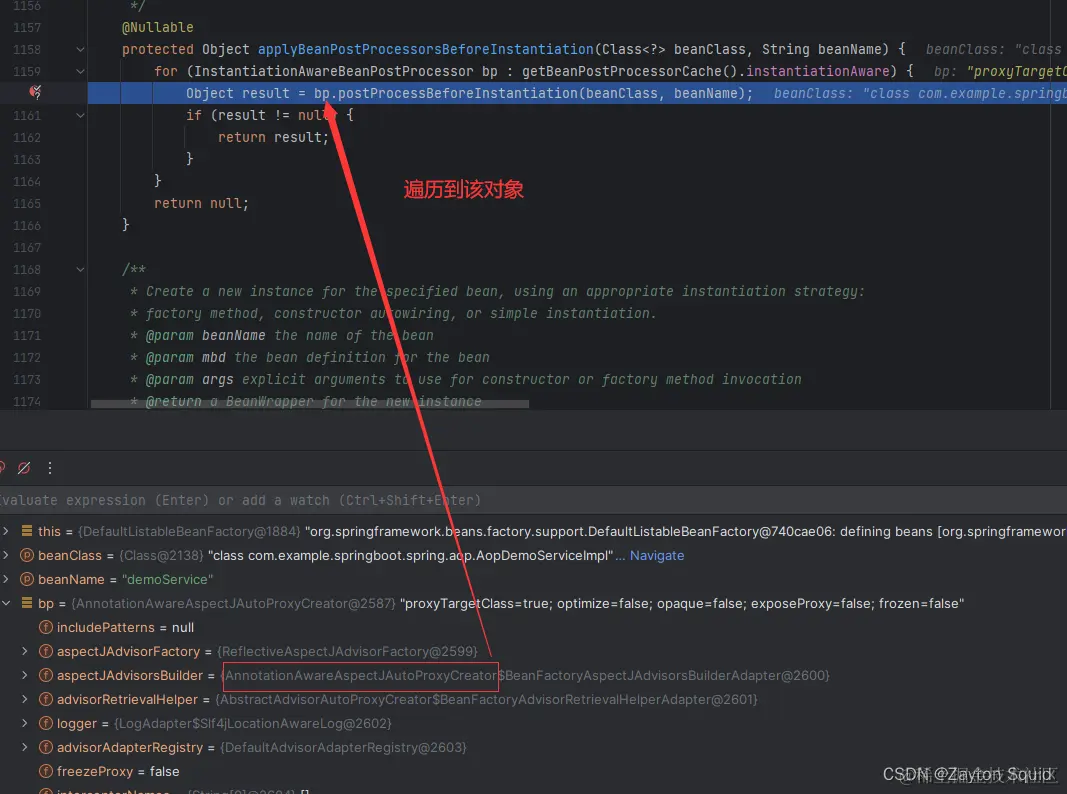Click the LogAdapter$Slf4jLocationAwareLog@2602 value

[x=252, y=723]
